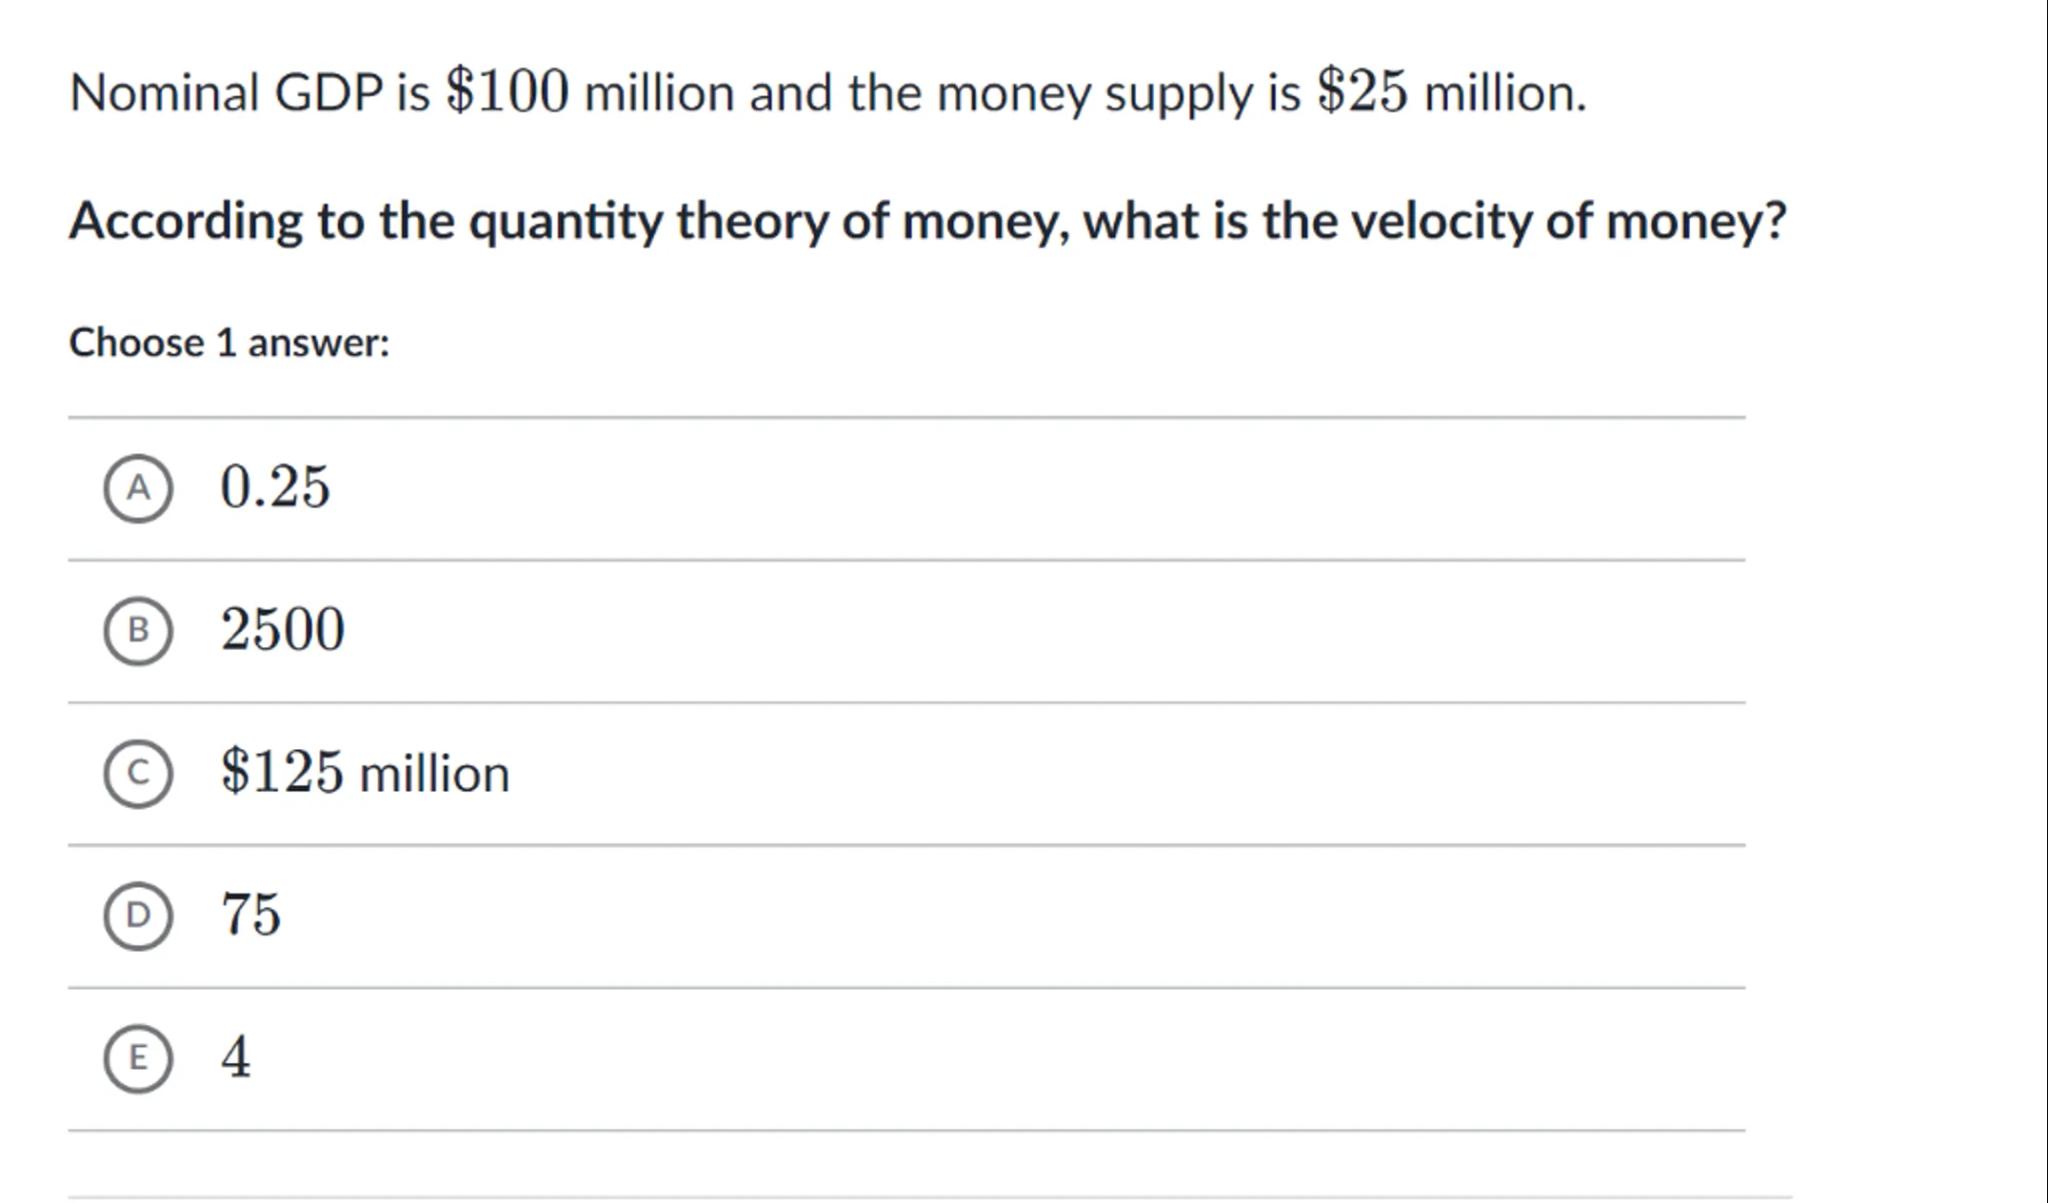Click the words 'Nominal GDP'

coord(226,93)
